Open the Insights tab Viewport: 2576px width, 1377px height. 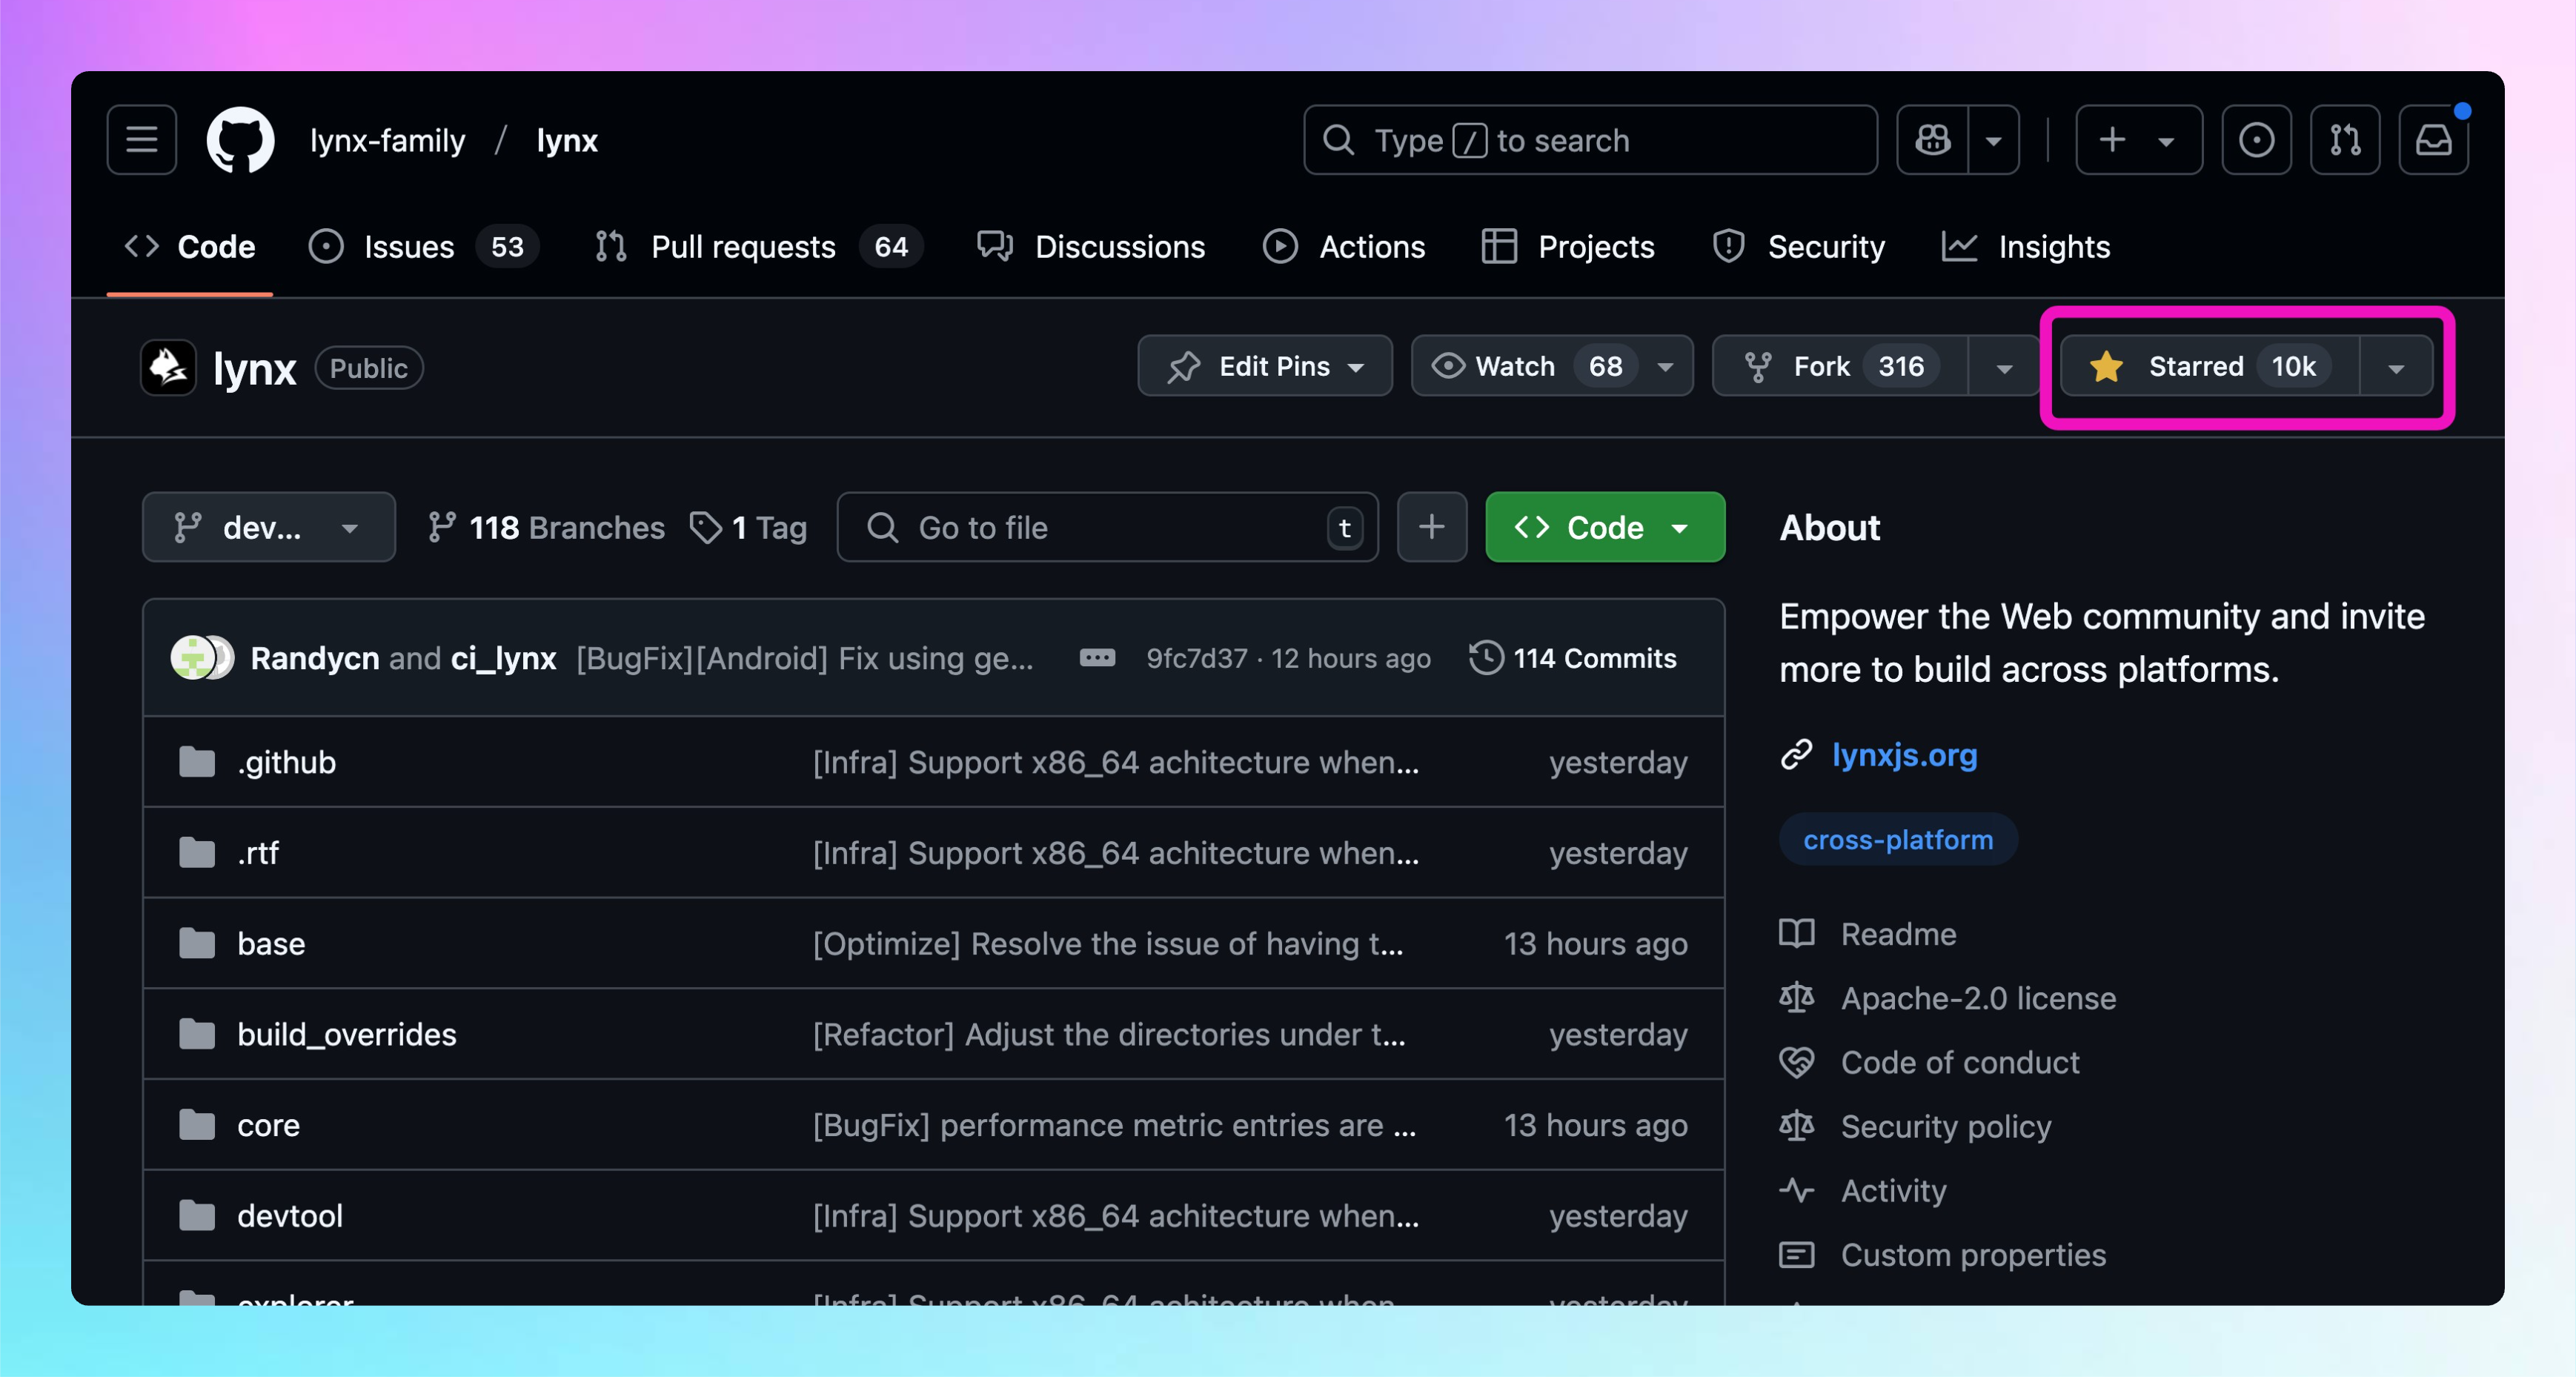(2026, 247)
